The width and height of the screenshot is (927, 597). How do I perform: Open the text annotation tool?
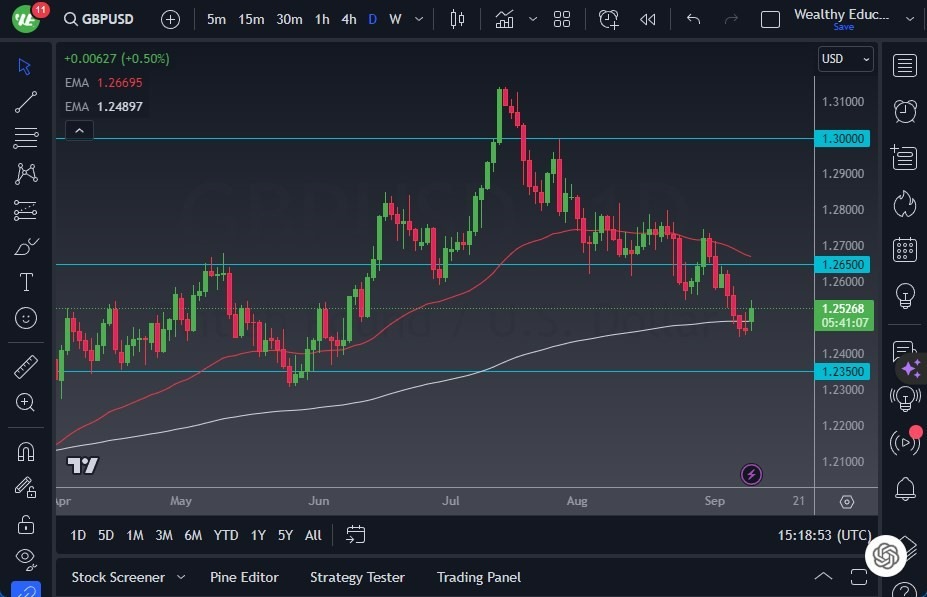coord(25,282)
